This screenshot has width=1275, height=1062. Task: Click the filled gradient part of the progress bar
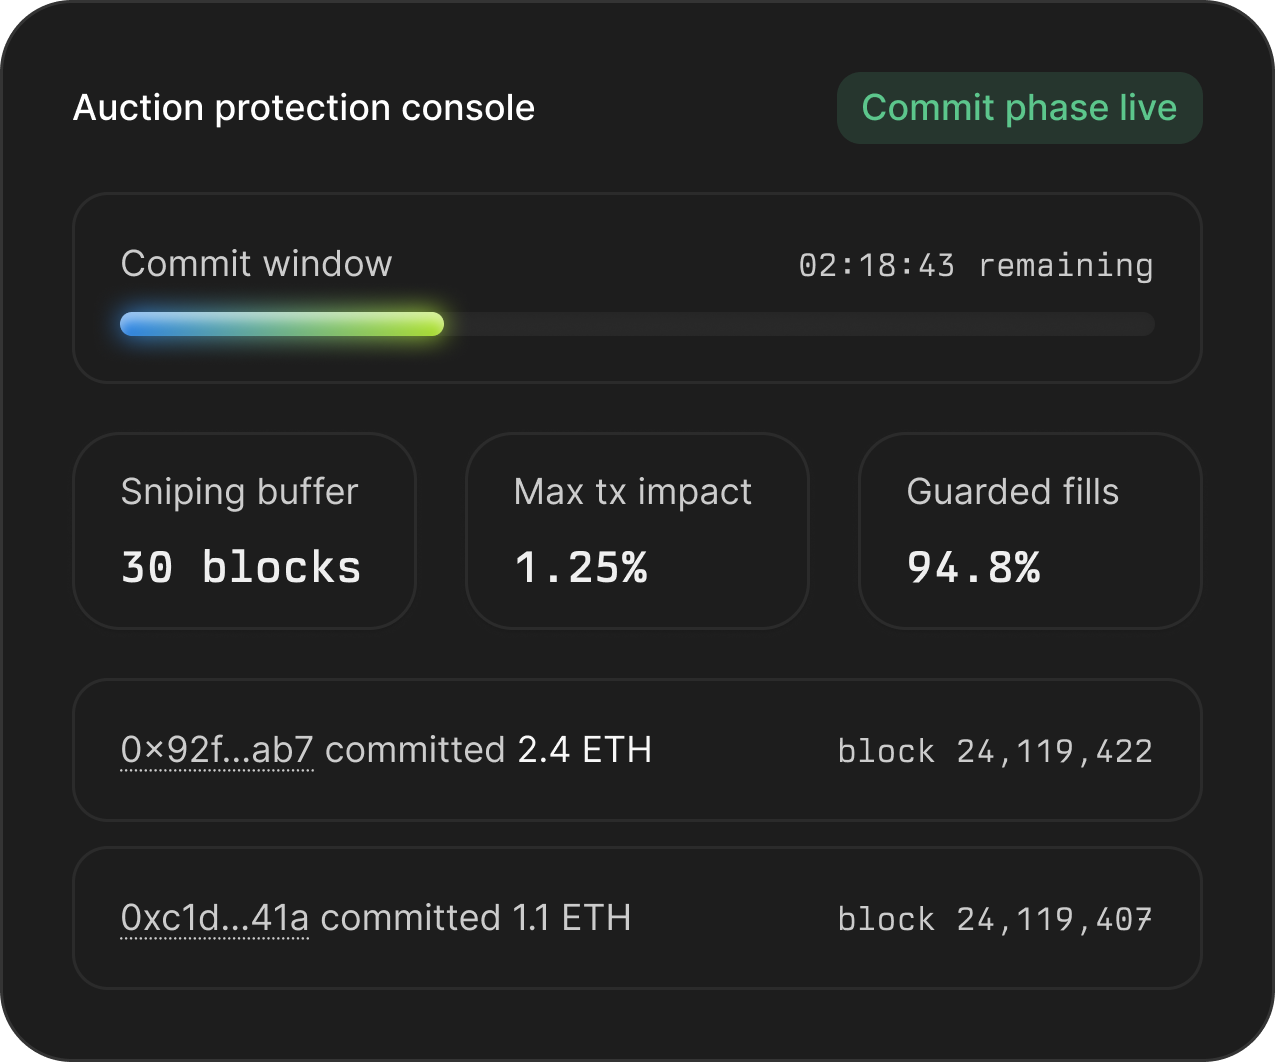[281, 324]
